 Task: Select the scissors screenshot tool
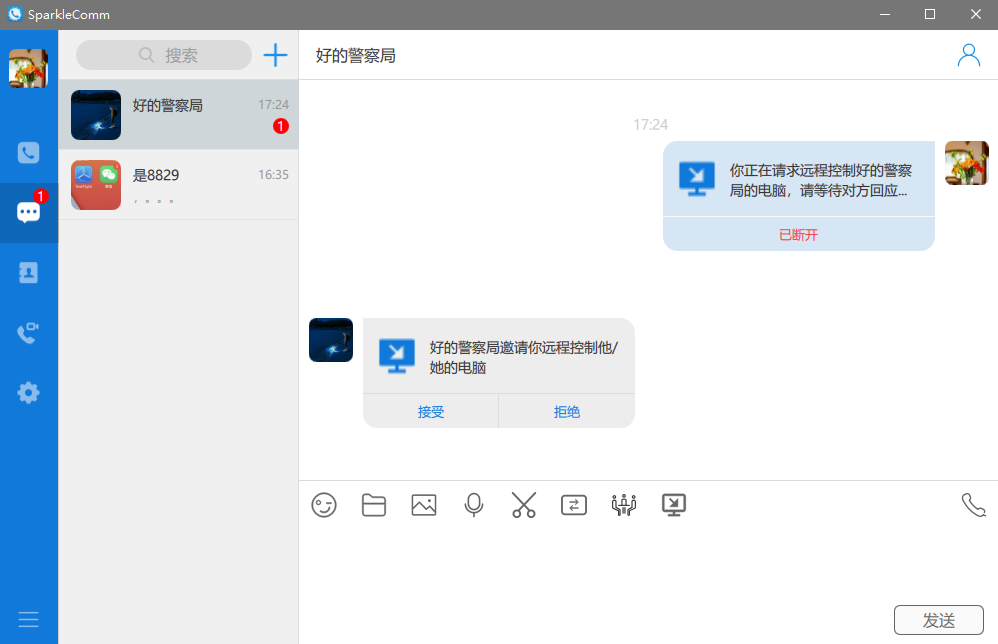(x=524, y=505)
